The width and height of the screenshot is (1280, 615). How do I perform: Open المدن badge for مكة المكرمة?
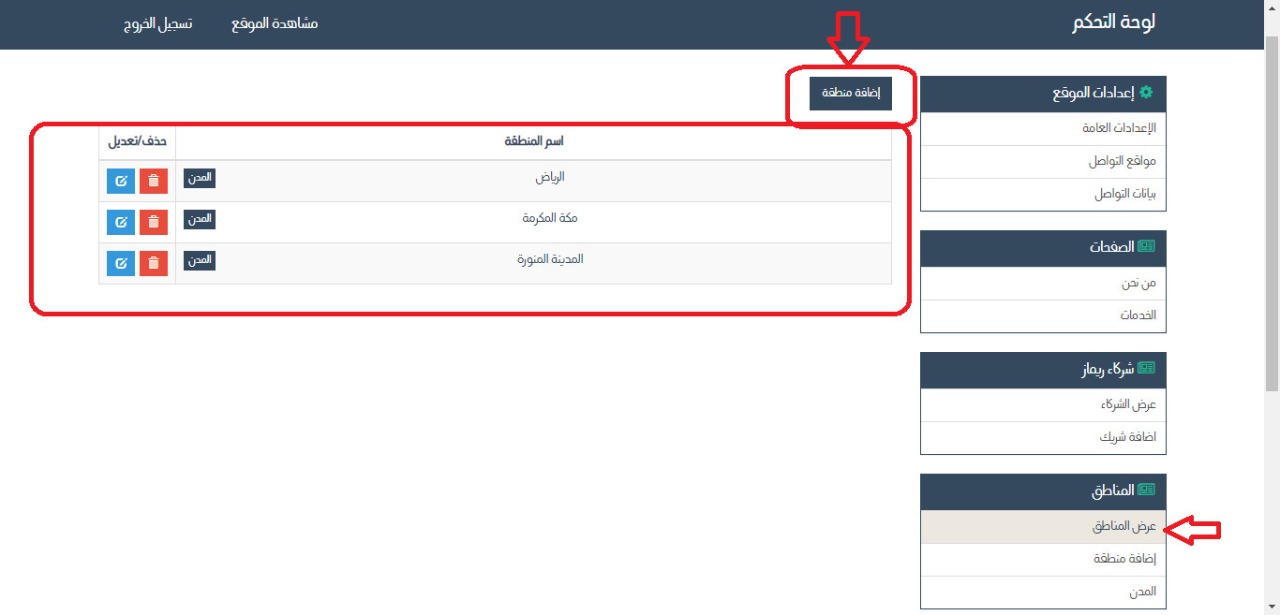click(200, 219)
